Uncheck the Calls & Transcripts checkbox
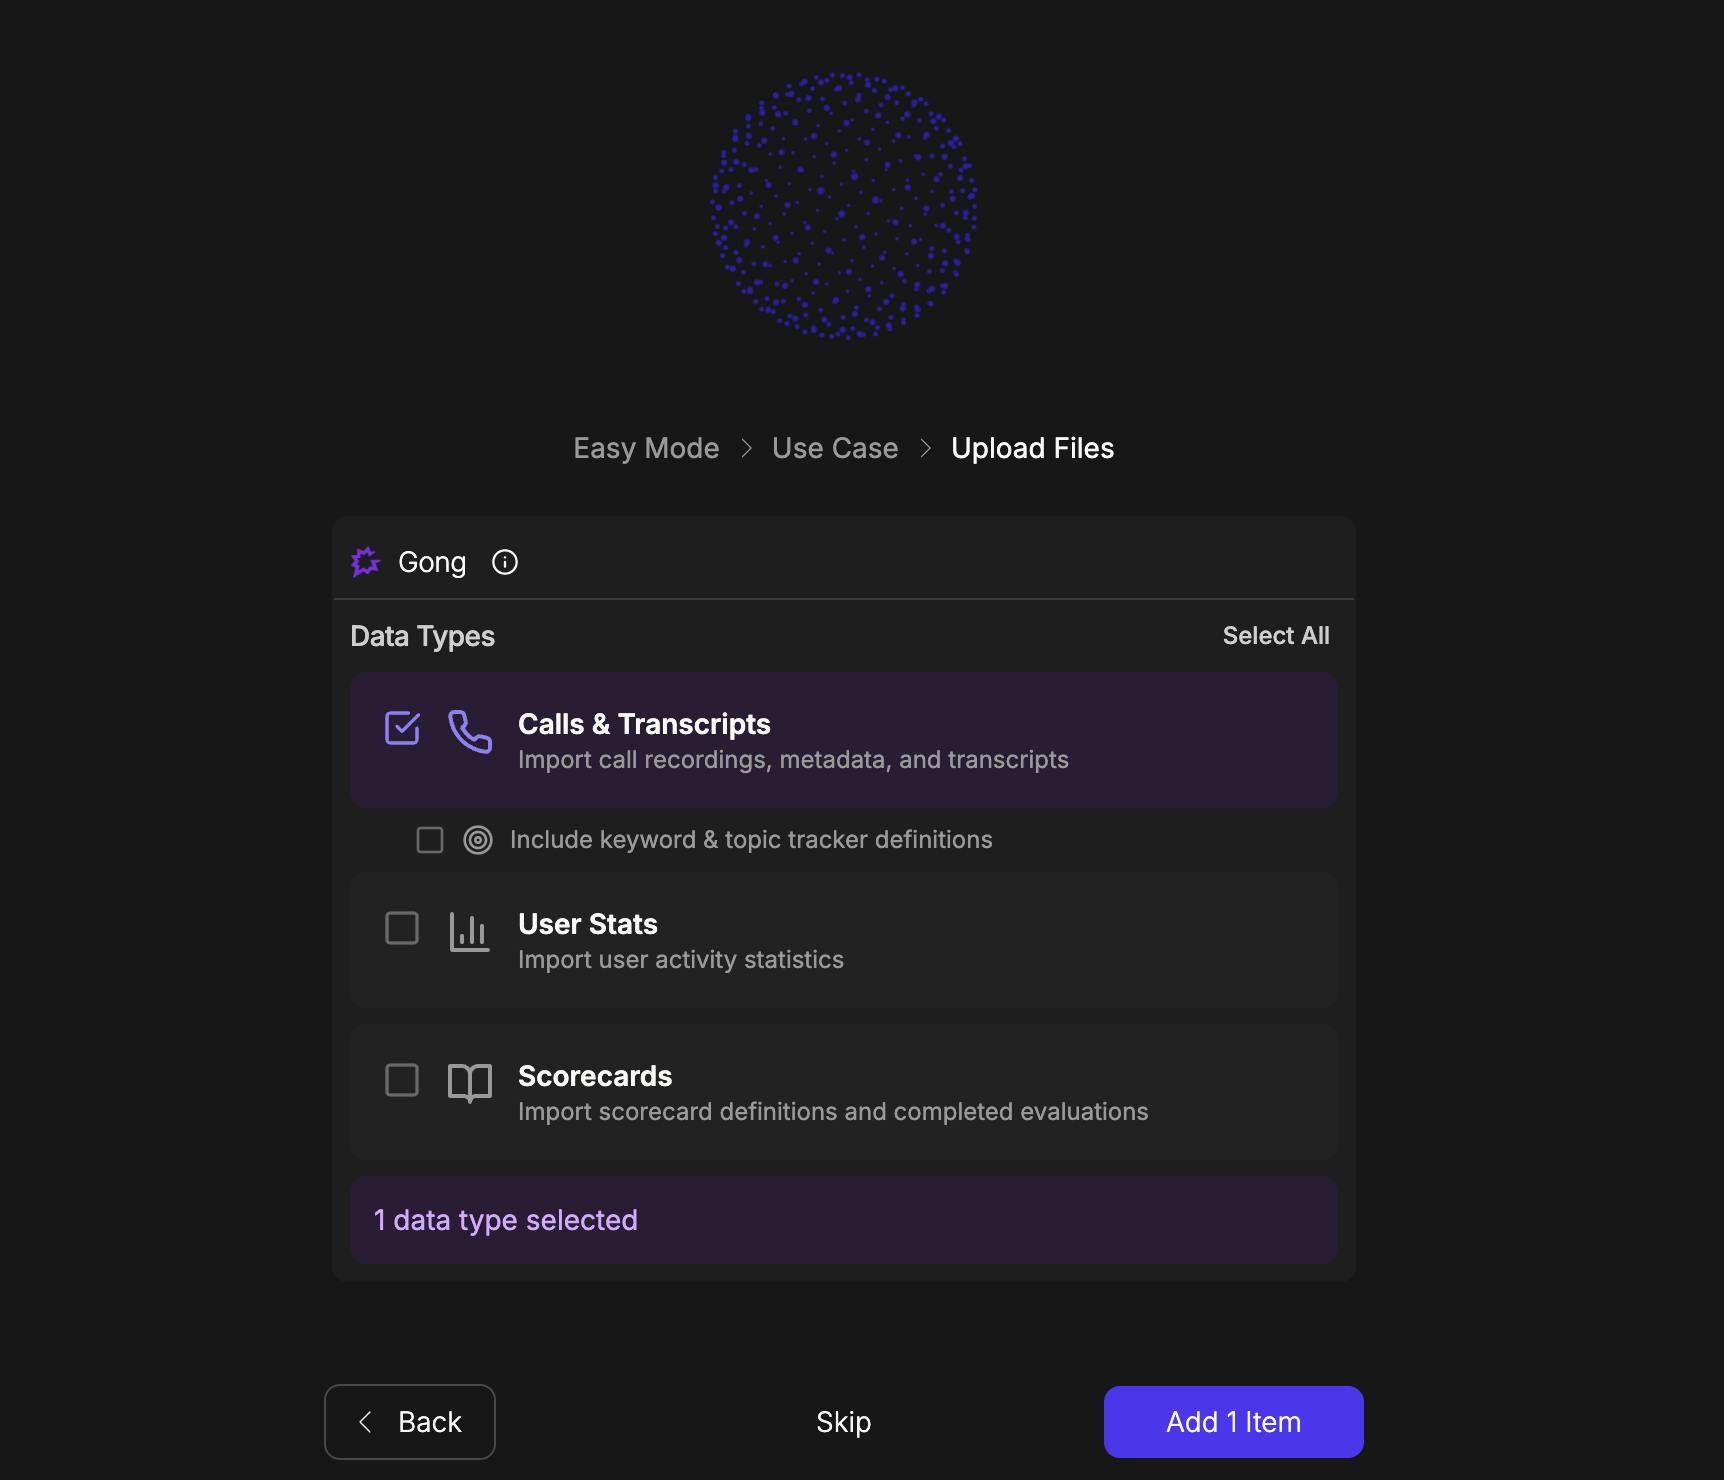The width and height of the screenshot is (1724, 1480). (x=402, y=728)
